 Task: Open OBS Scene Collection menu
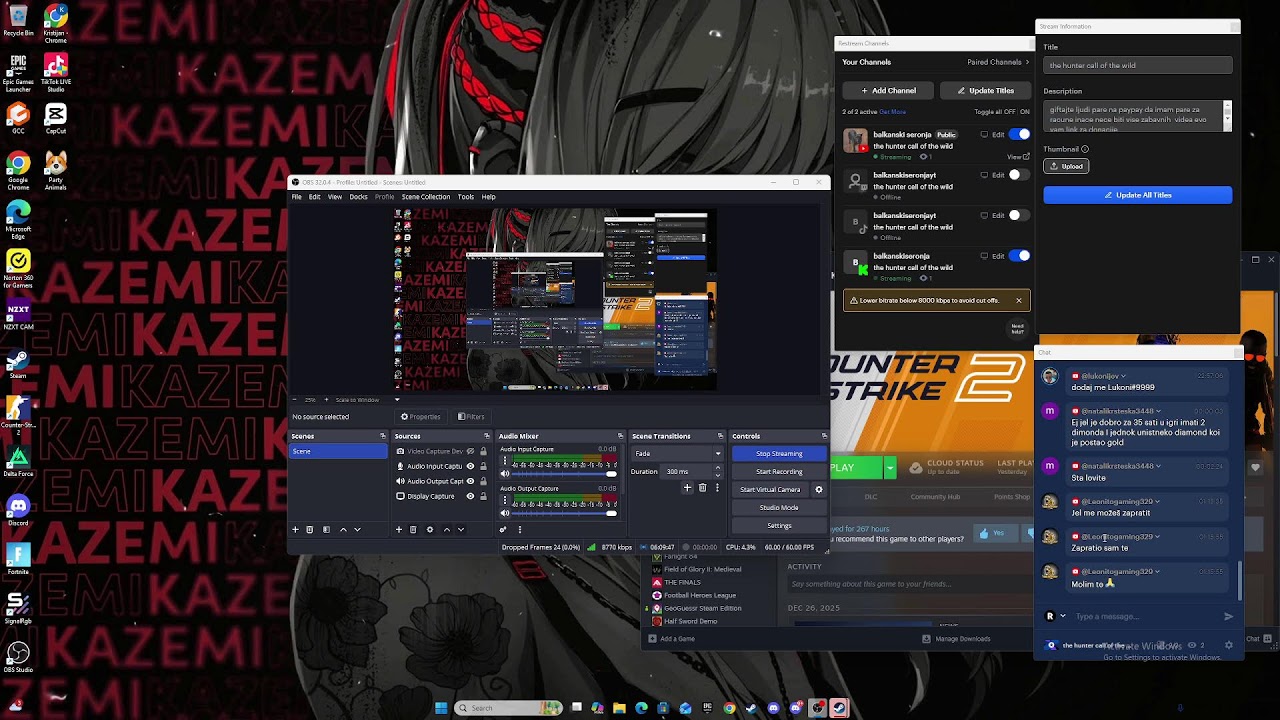coord(426,197)
